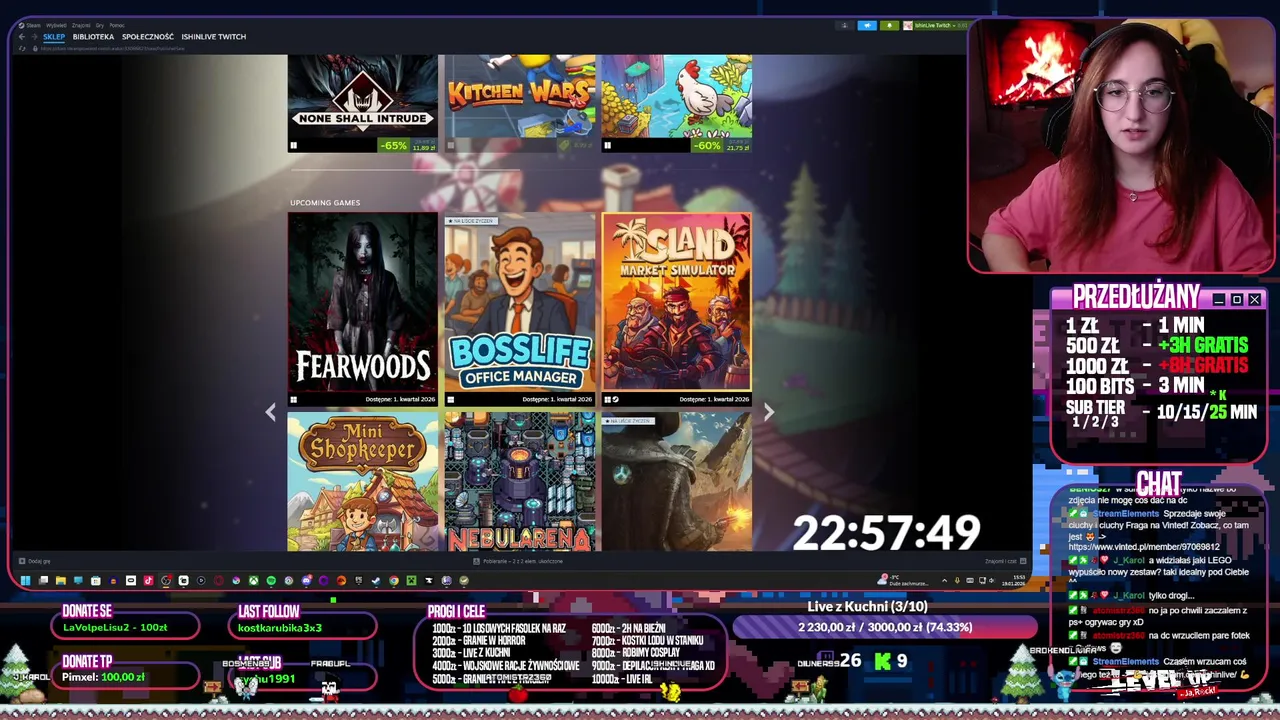The image size is (1280, 720).
Task: Open Task View on the taskbar
Action: (43, 580)
